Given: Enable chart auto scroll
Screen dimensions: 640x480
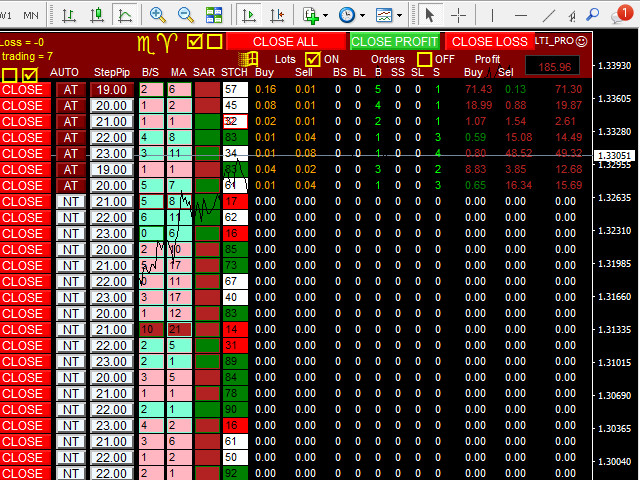Looking at the screenshot, I should pyautogui.click(x=249, y=15).
